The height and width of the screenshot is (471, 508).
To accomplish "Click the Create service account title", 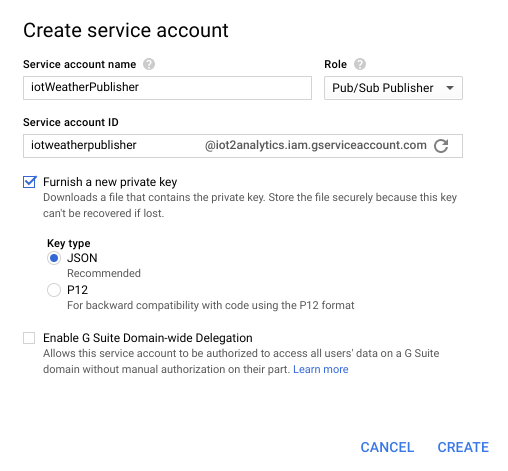I will pos(126,30).
